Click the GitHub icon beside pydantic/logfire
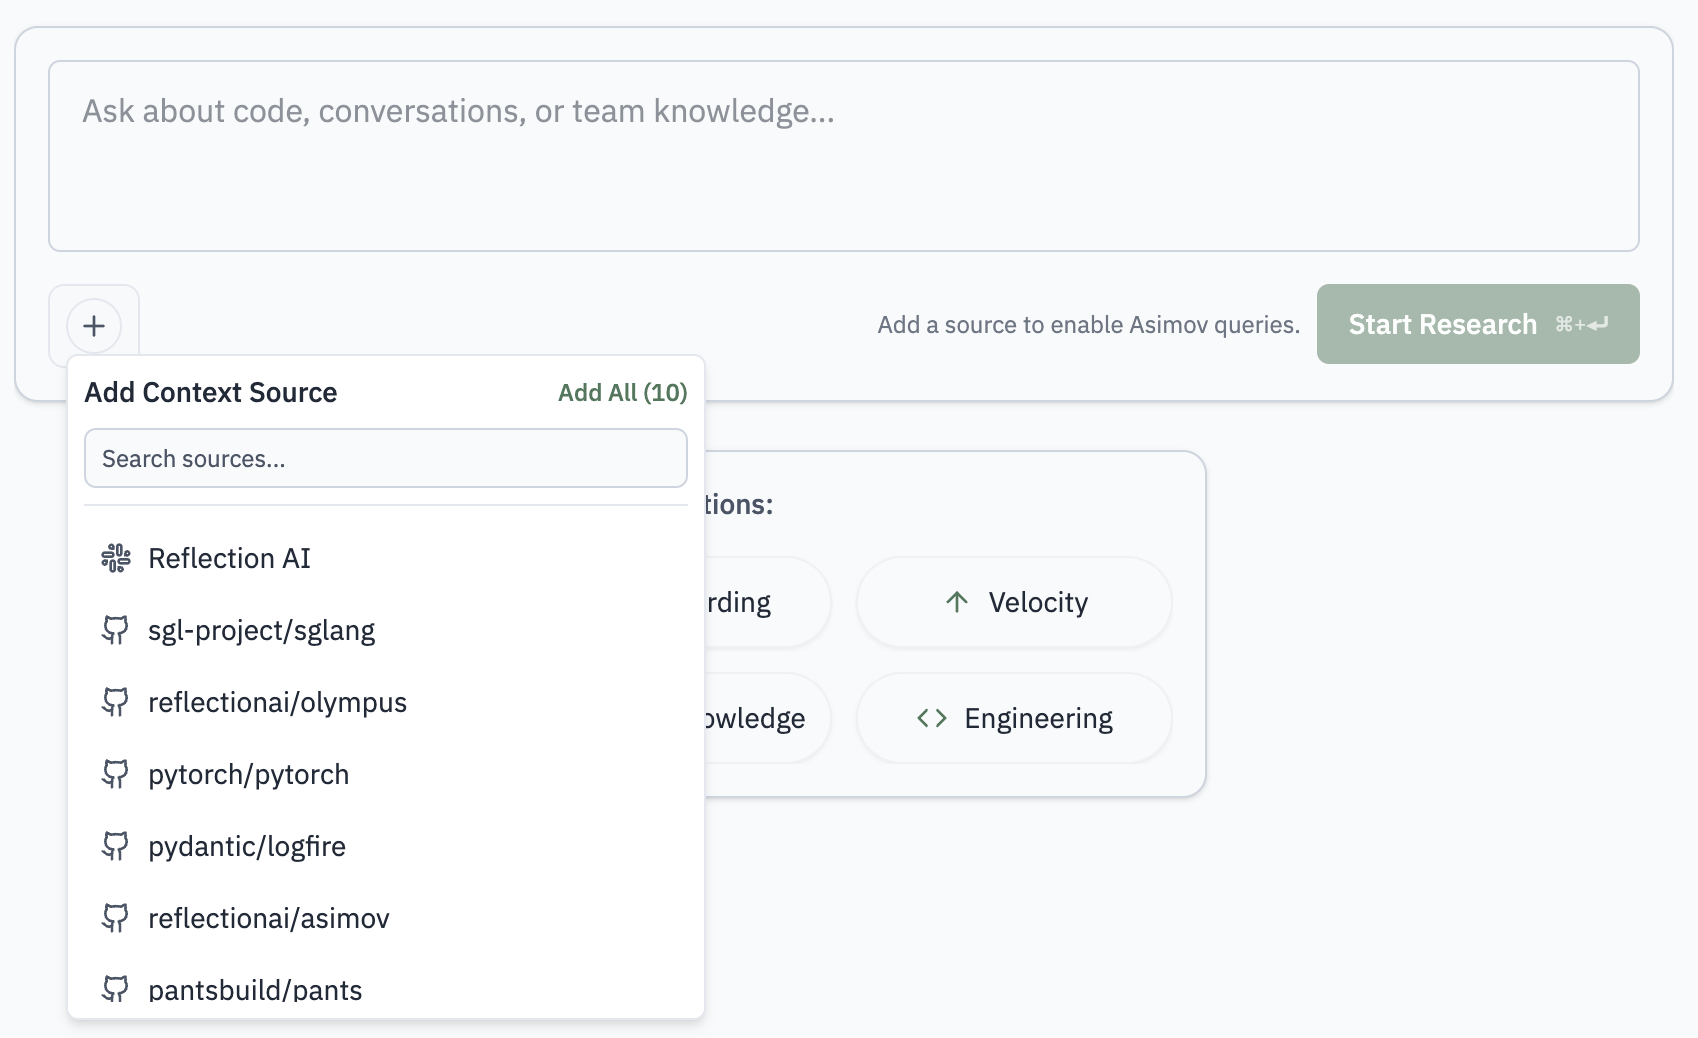This screenshot has height=1038, width=1698. tap(116, 846)
